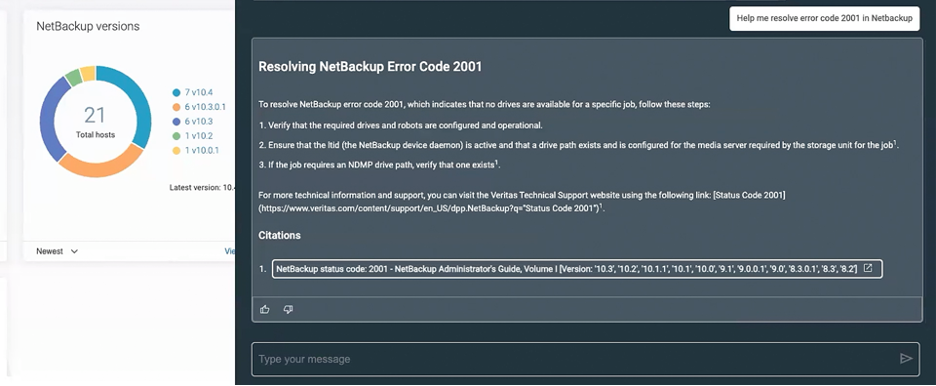Send the message with the arrow icon
The width and height of the screenshot is (936, 386).
(906, 359)
